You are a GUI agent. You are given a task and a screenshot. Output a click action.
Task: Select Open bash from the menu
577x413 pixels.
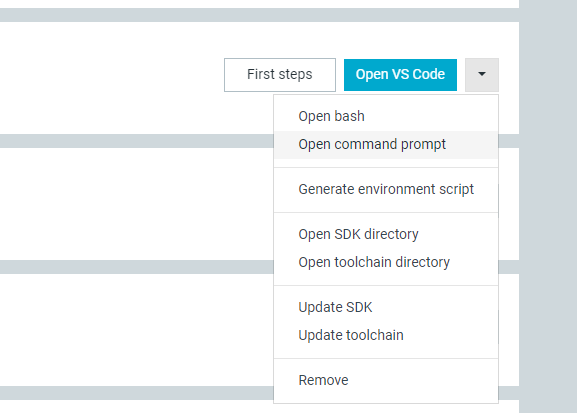tap(386, 116)
